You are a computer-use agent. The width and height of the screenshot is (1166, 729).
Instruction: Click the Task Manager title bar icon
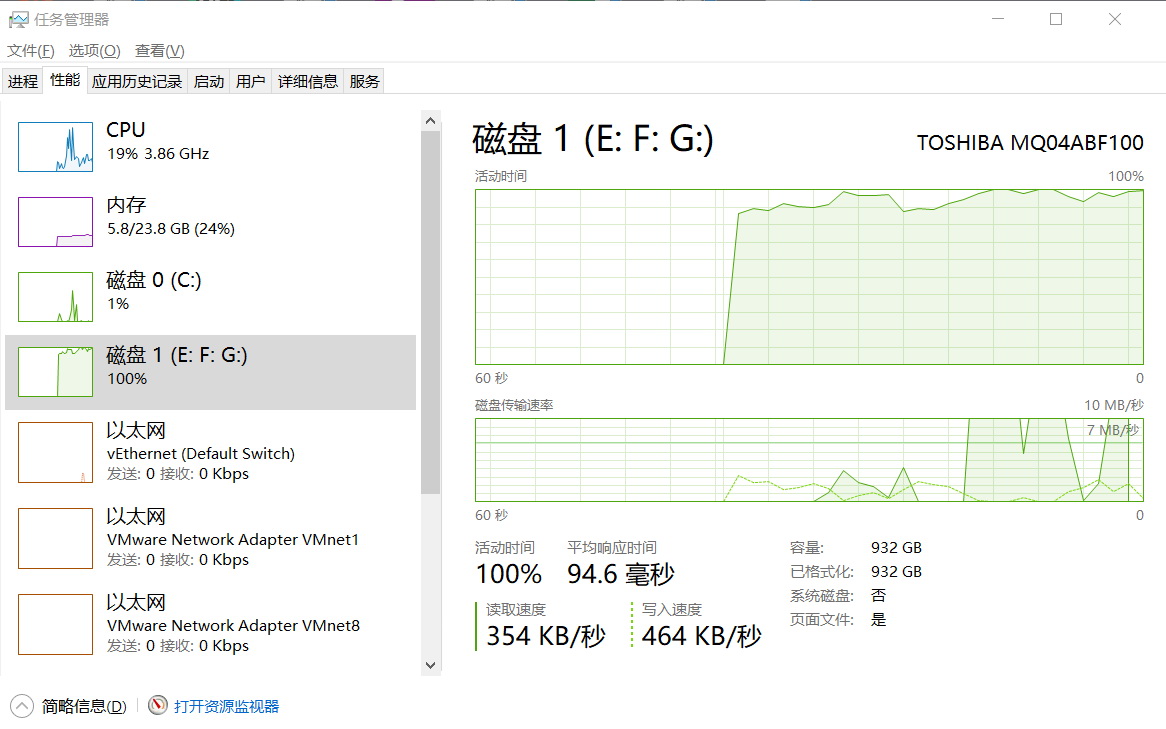pos(18,19)
